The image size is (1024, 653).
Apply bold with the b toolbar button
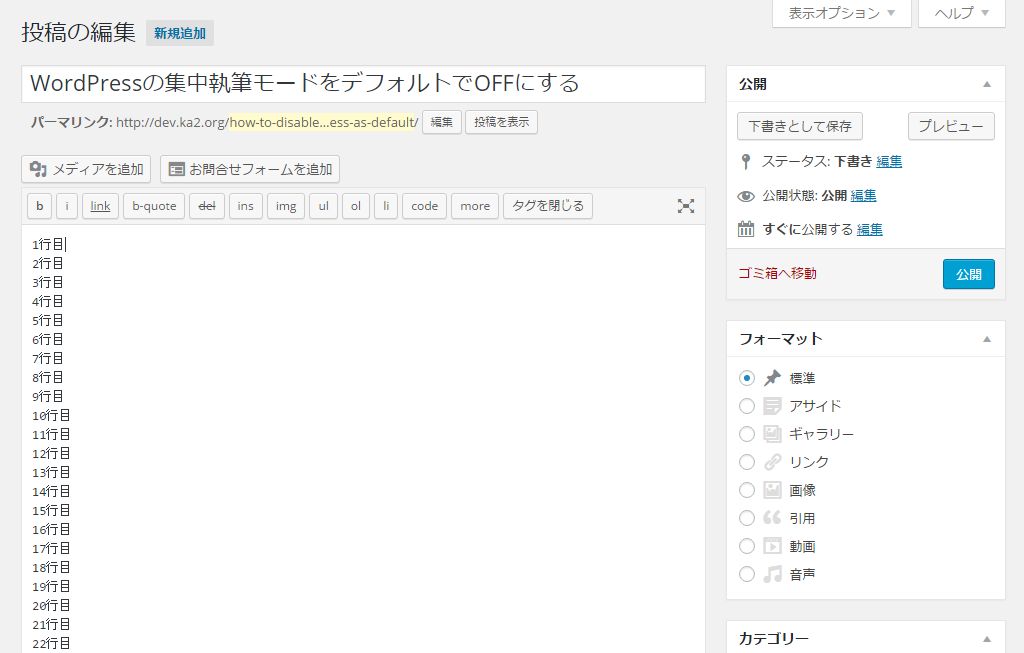tap(39, 205)
